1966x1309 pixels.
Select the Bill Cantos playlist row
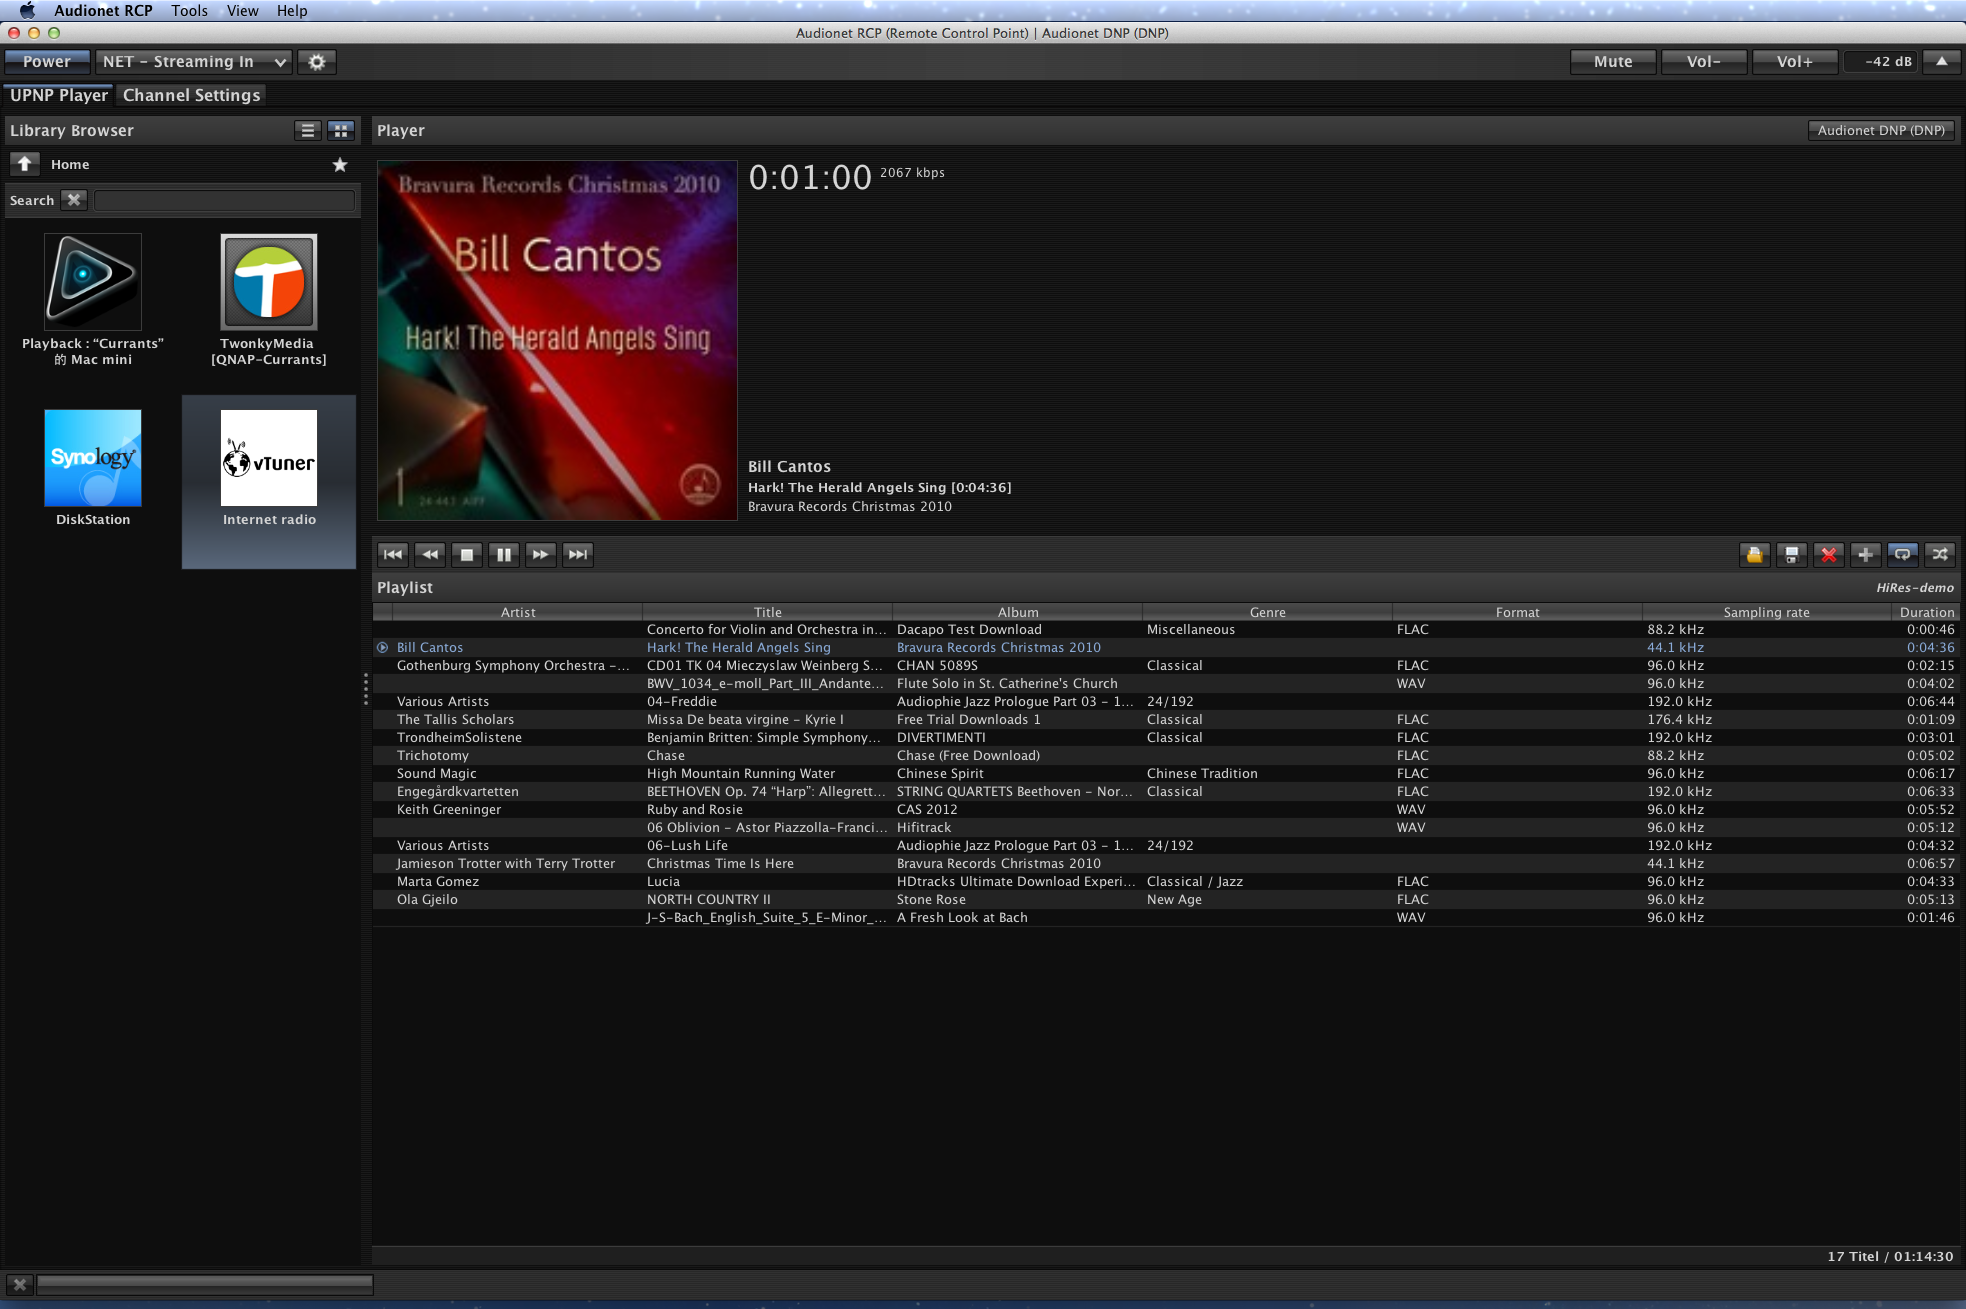point(1166,648)
